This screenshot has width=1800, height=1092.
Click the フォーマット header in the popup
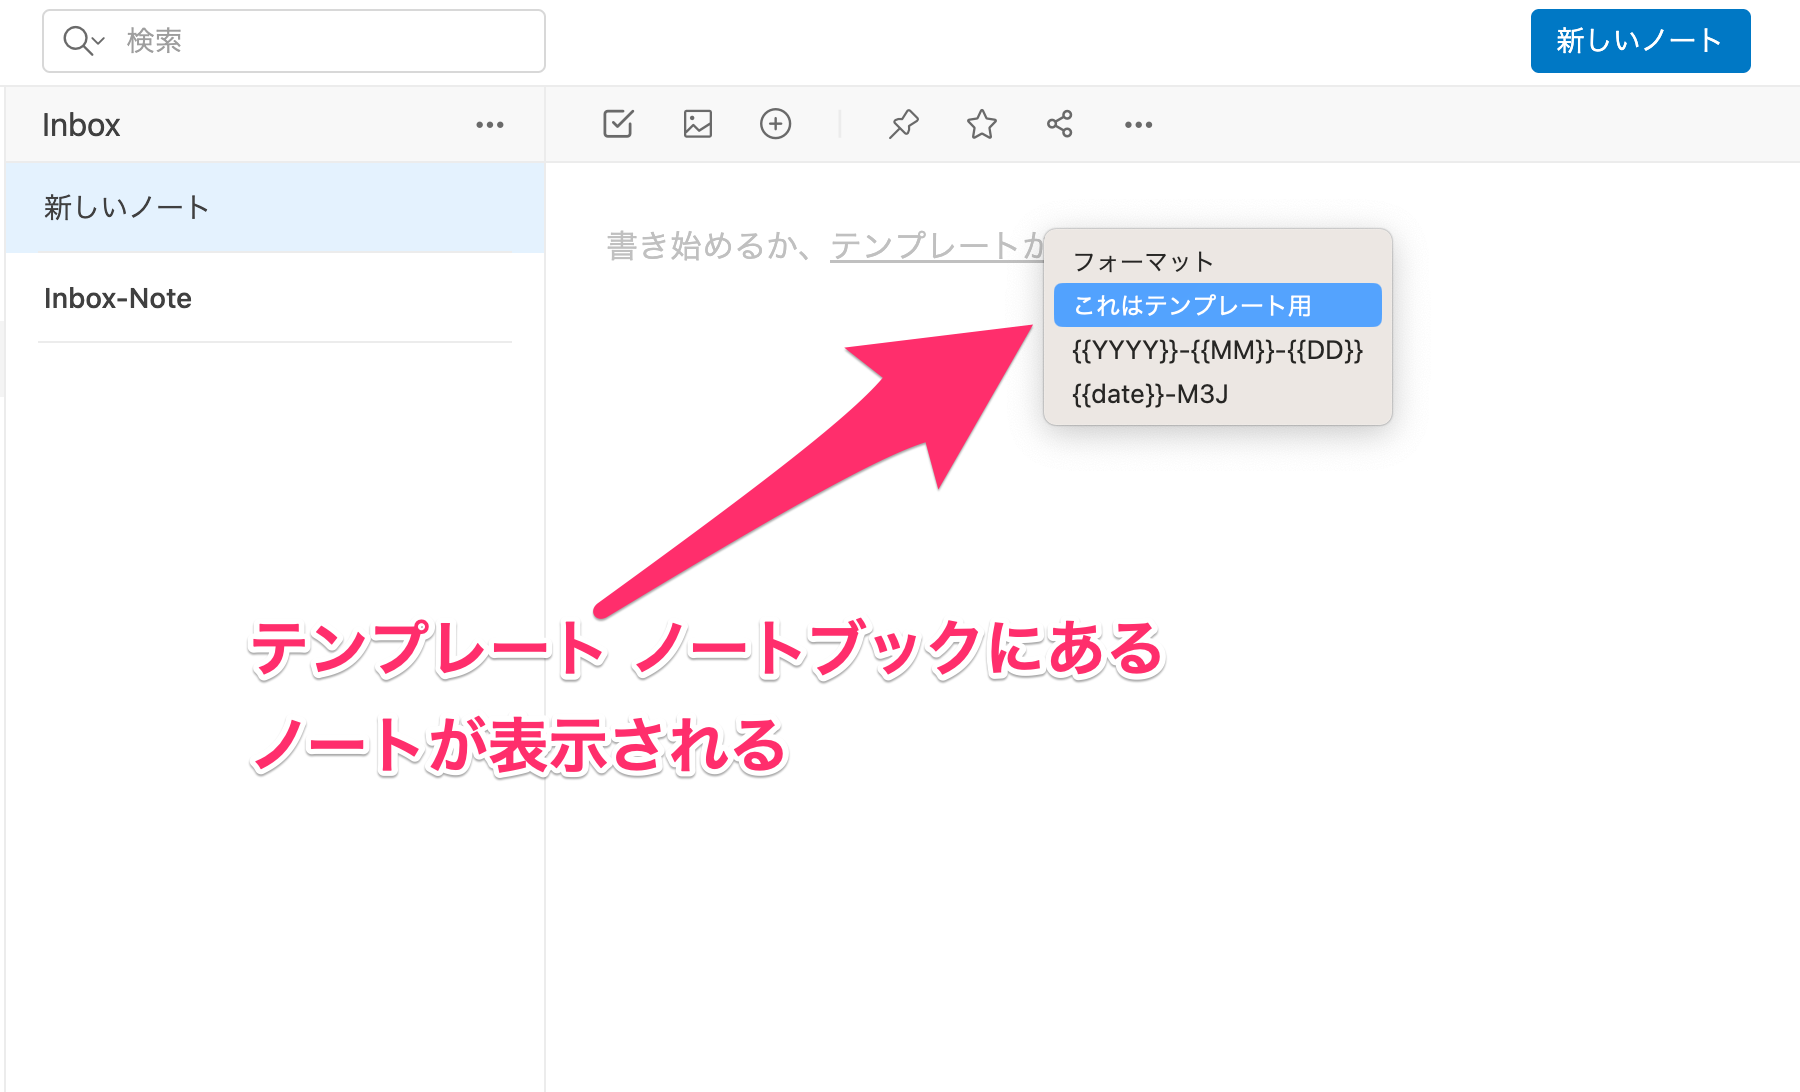tap(1143, 261)
